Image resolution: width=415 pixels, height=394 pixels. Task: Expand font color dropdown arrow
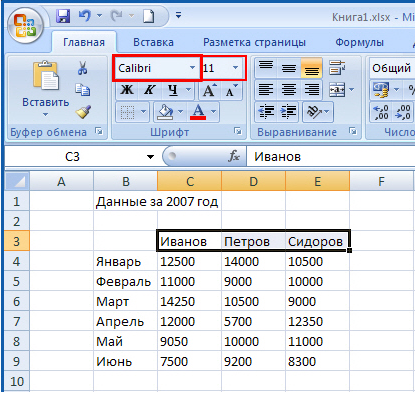[214, 112]
